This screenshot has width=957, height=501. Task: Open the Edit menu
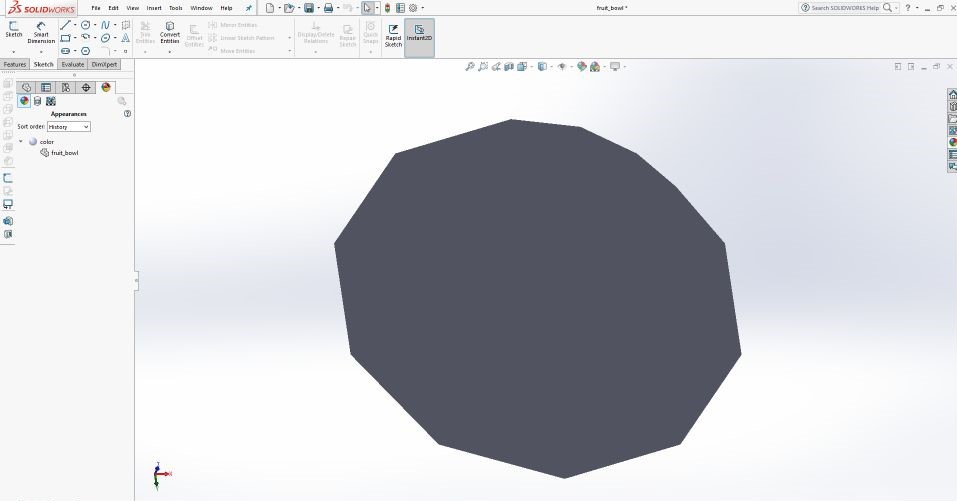click(x=114, y=8)
